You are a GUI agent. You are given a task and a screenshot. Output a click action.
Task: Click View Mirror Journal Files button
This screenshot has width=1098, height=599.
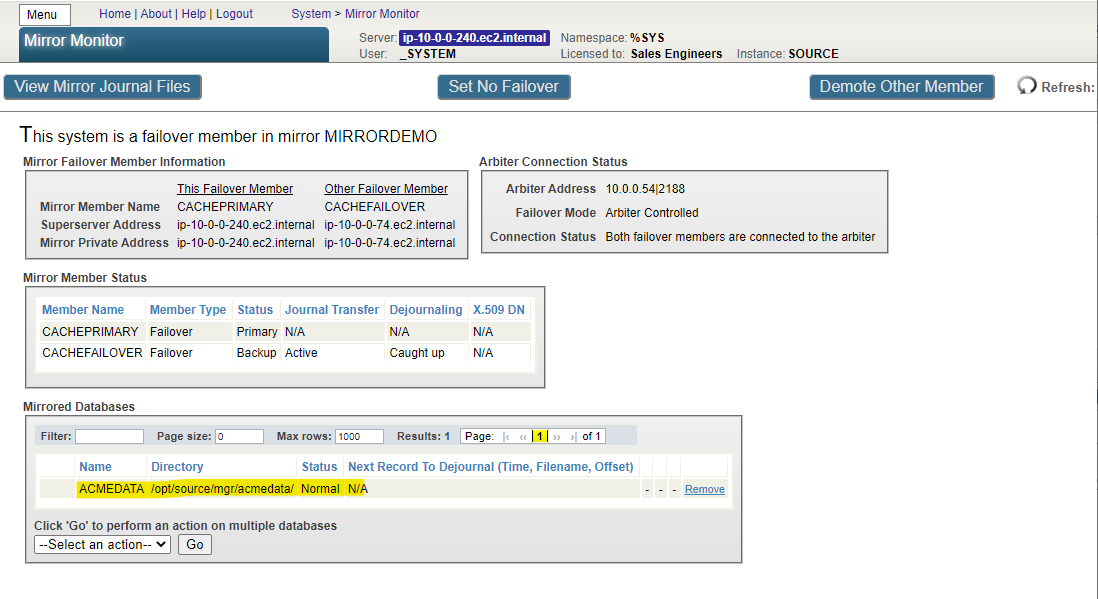tap(102, 87)
